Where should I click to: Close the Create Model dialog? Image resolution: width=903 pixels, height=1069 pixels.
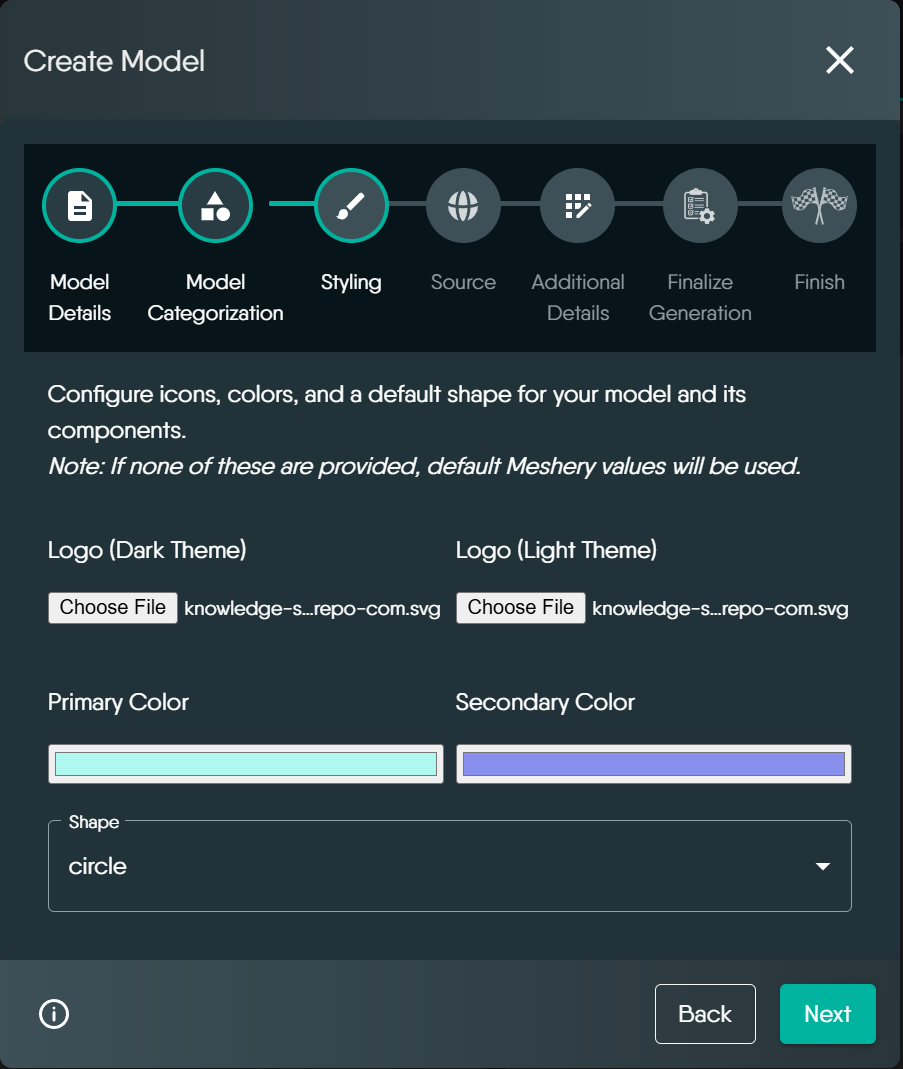click(x=839, y=61)
